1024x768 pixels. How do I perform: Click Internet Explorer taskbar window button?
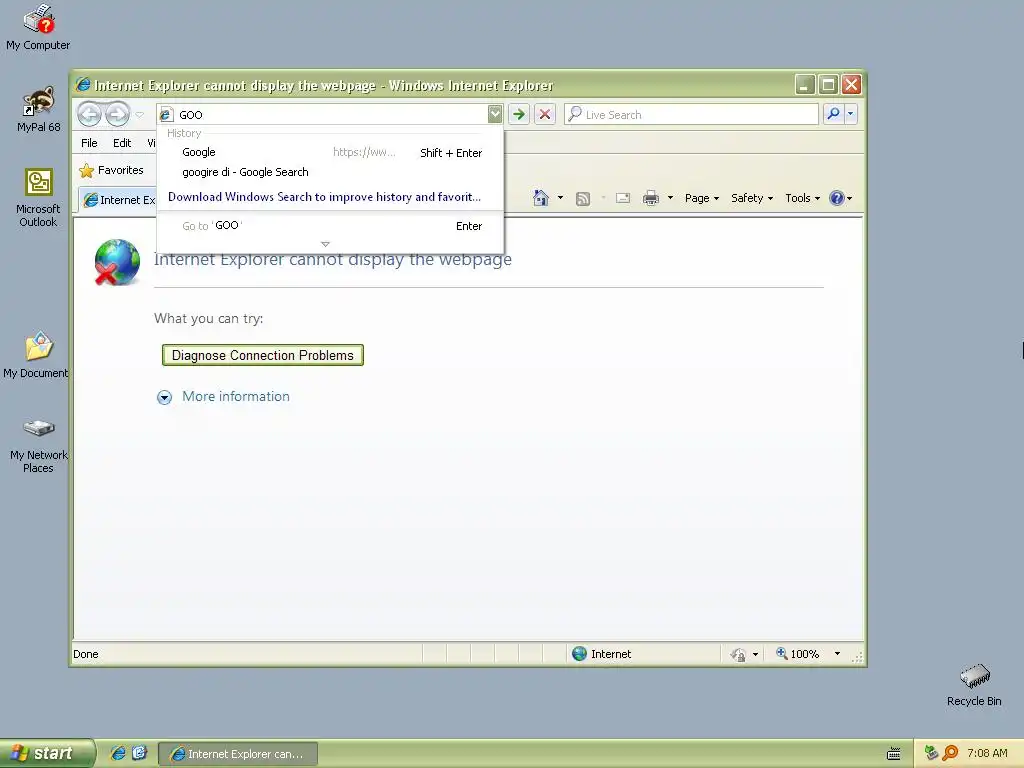pyautogui.click(x=238, y=754)
